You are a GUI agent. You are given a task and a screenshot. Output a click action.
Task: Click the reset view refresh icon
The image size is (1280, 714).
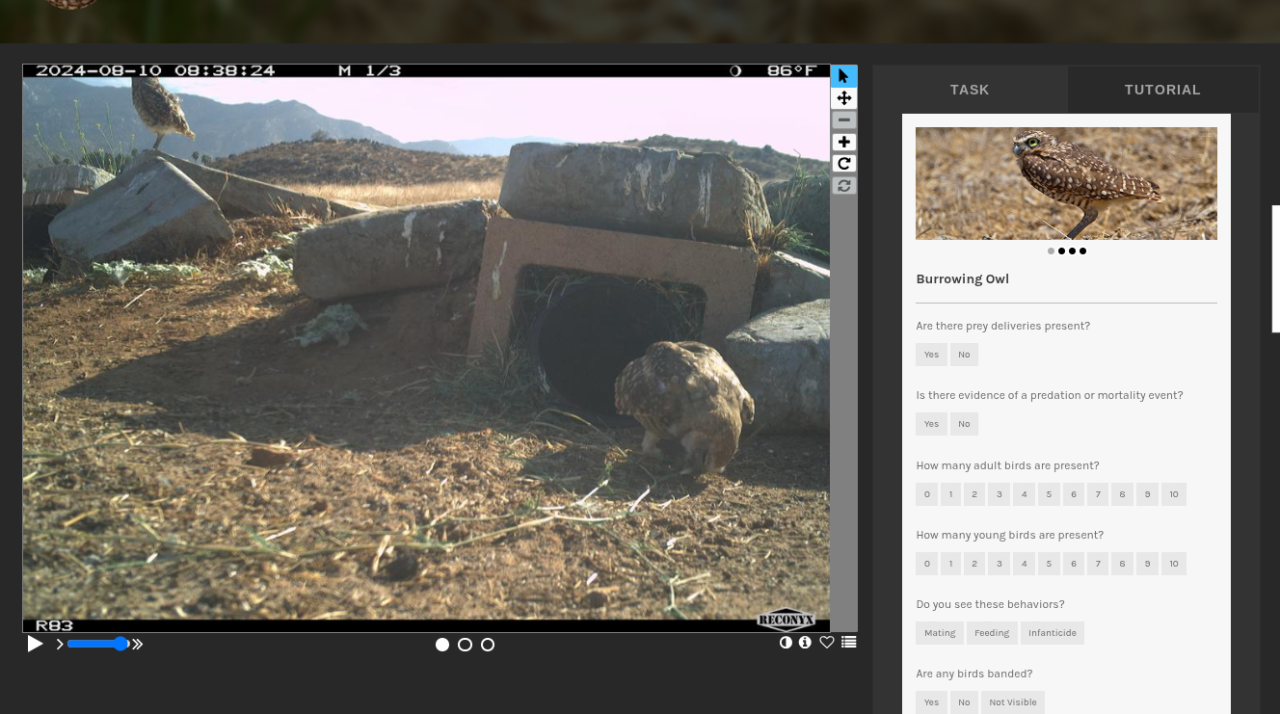click(844, 186)
